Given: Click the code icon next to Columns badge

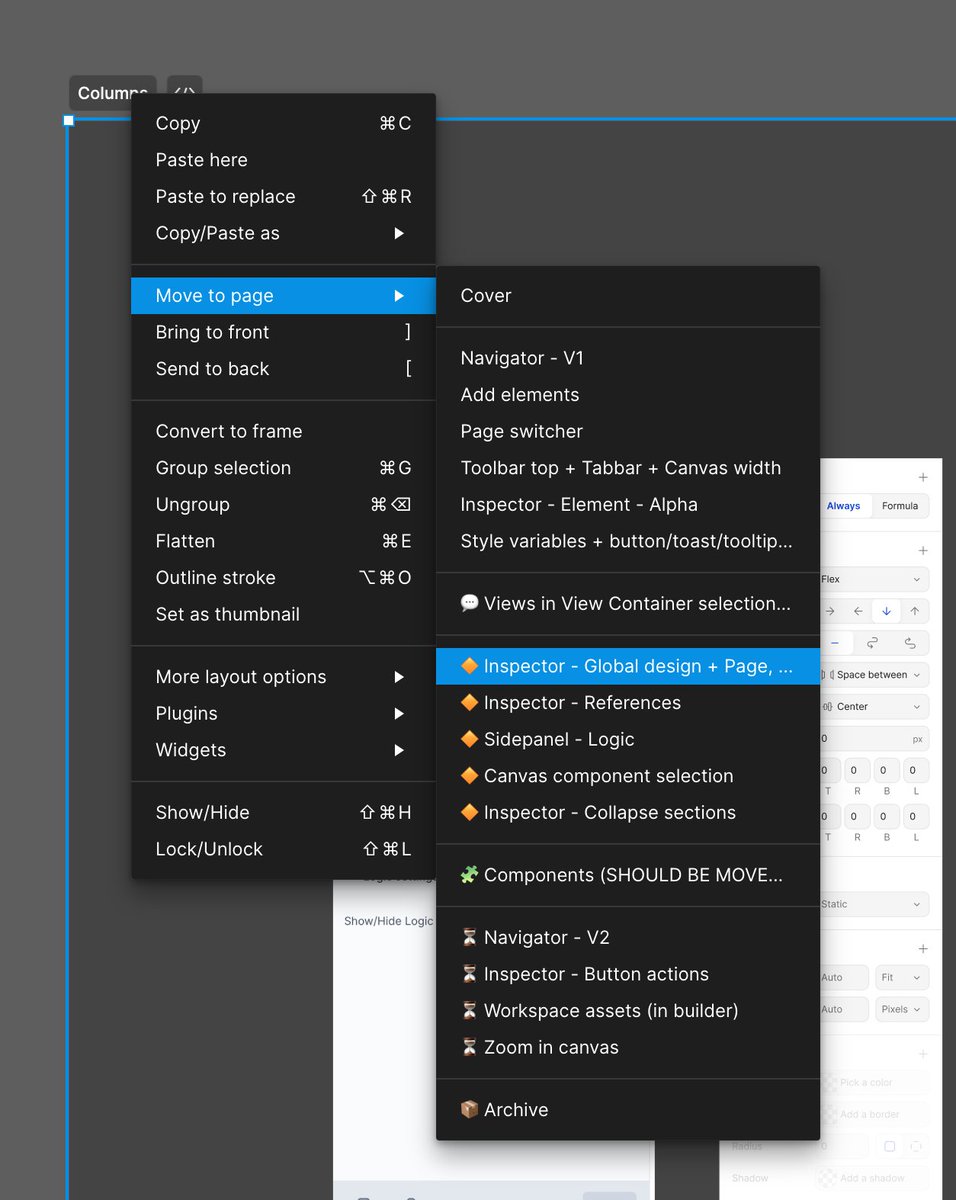Looking at the screenshot, I should pyautogui.click(x=183, y=92).
